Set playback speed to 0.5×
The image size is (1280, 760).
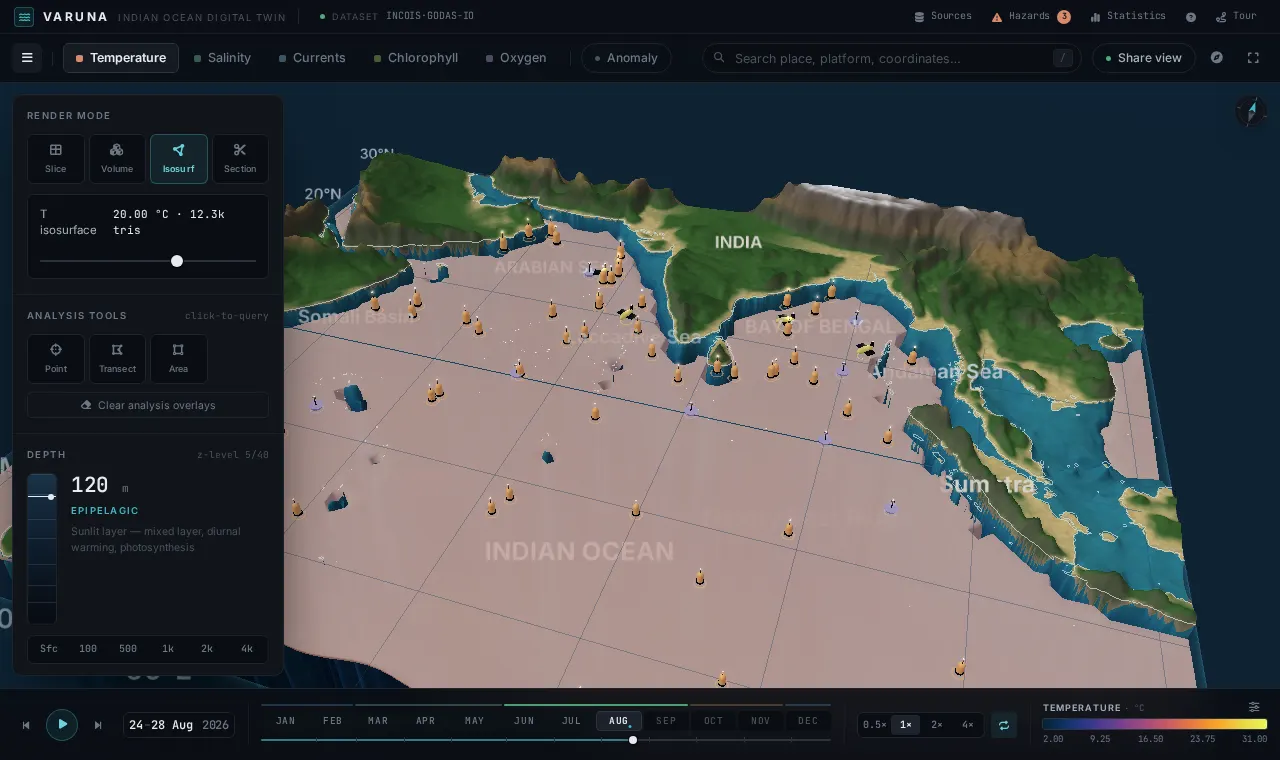tap(875, 725)
